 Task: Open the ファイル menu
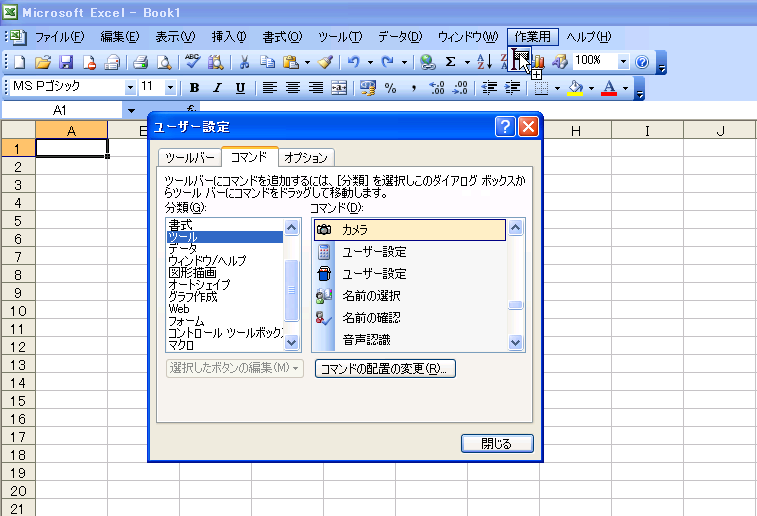59,37
